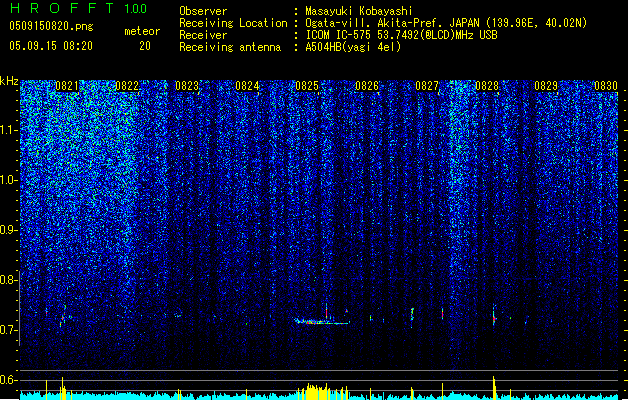Click the 0822 time marker
The image size is (629, 400).
point(127,86)
